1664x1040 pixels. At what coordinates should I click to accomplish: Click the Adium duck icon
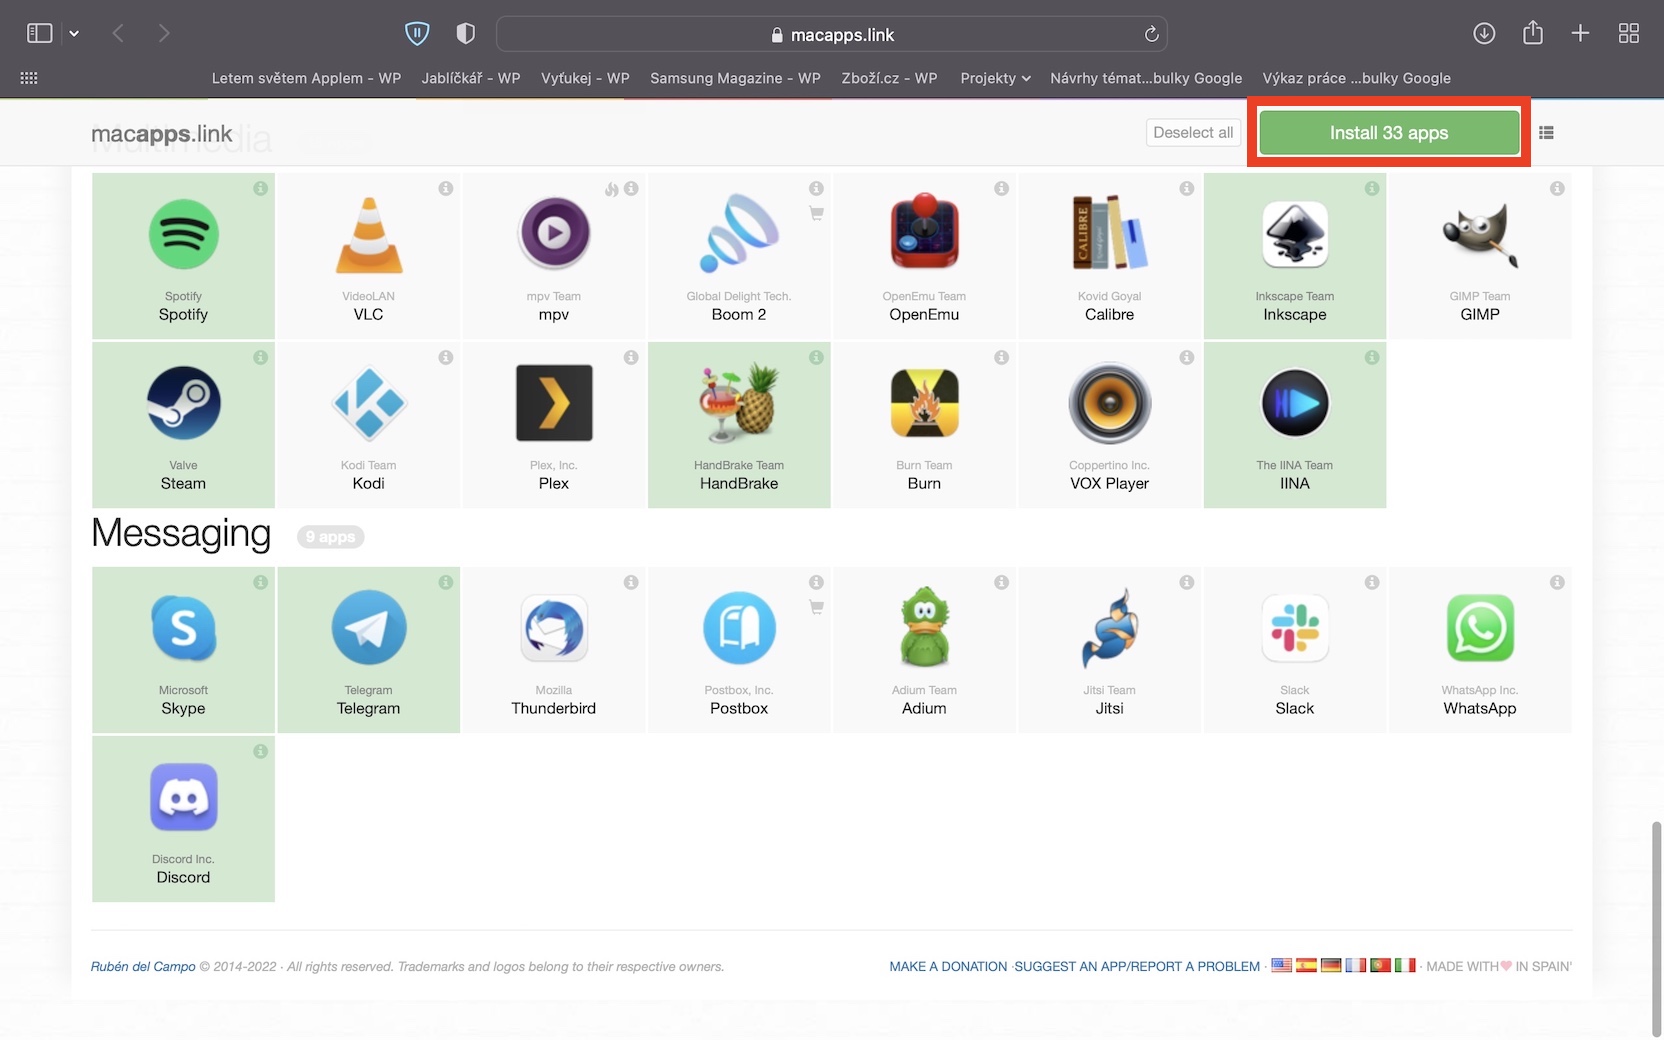tap(925, 628)
